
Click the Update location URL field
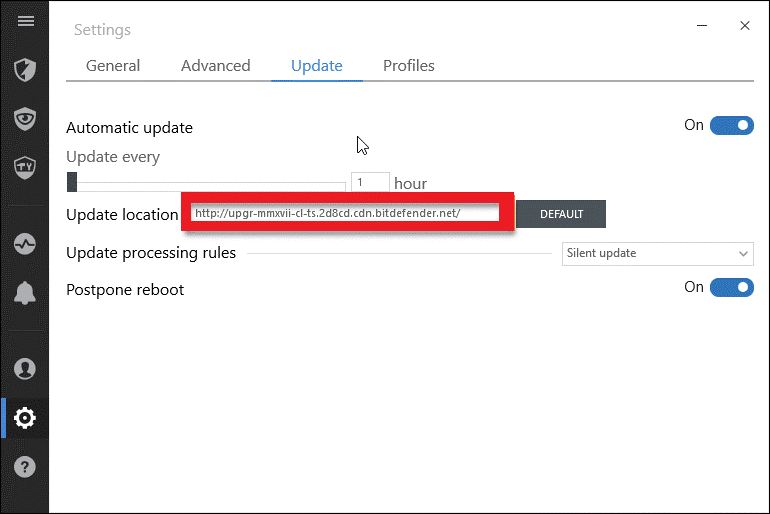[x=345, y=213]
